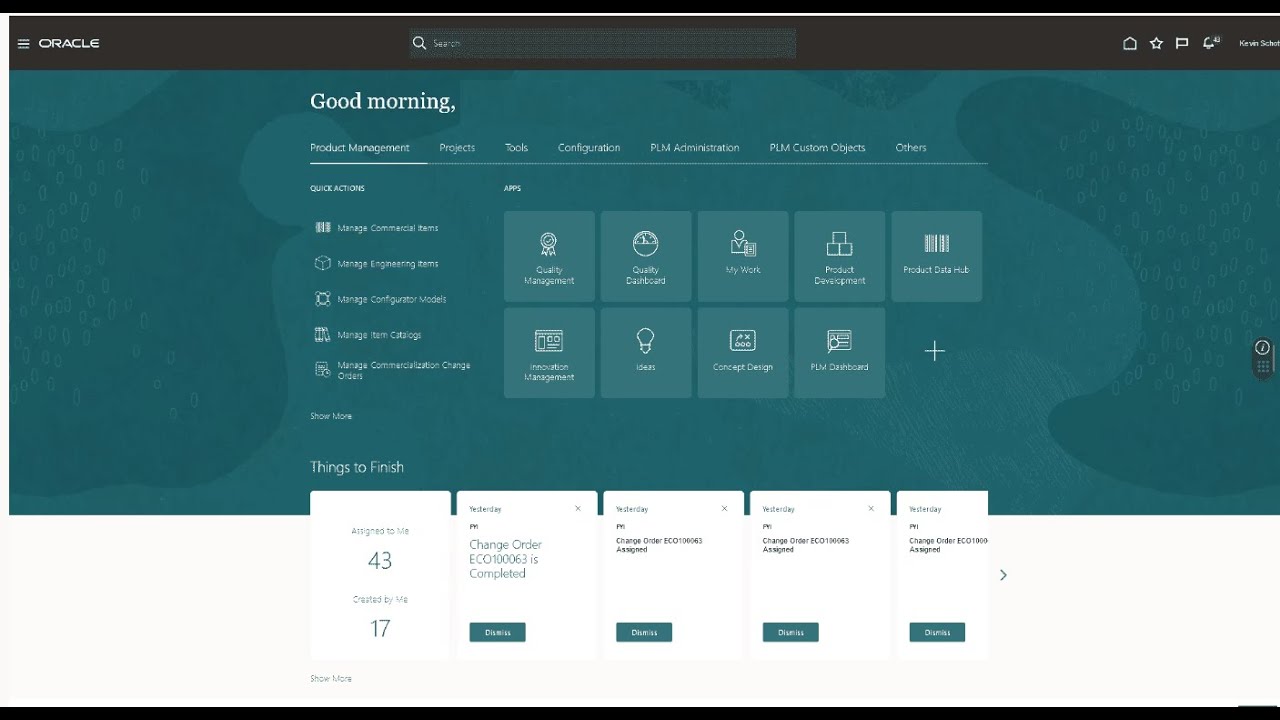Screen dimensions: 1280x720
Task: Go to Home via house icon
Action: pyautogui.click(x=1130, y=44)
